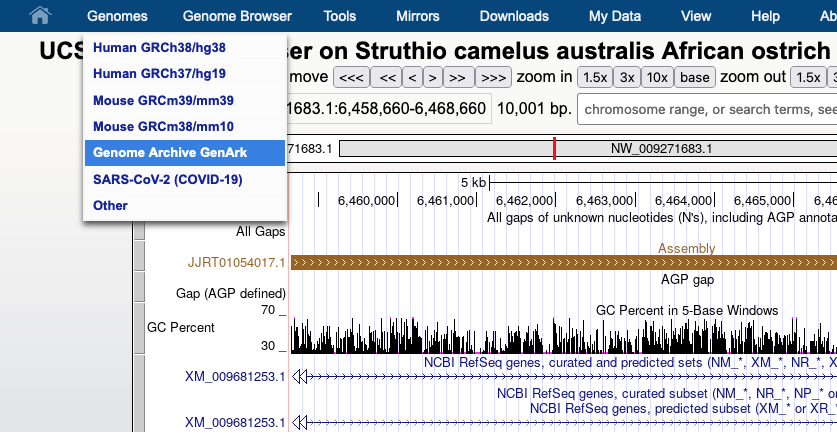Open the Genomes menu
Viewport: 837px width, 432px height.
click(117, 16)
